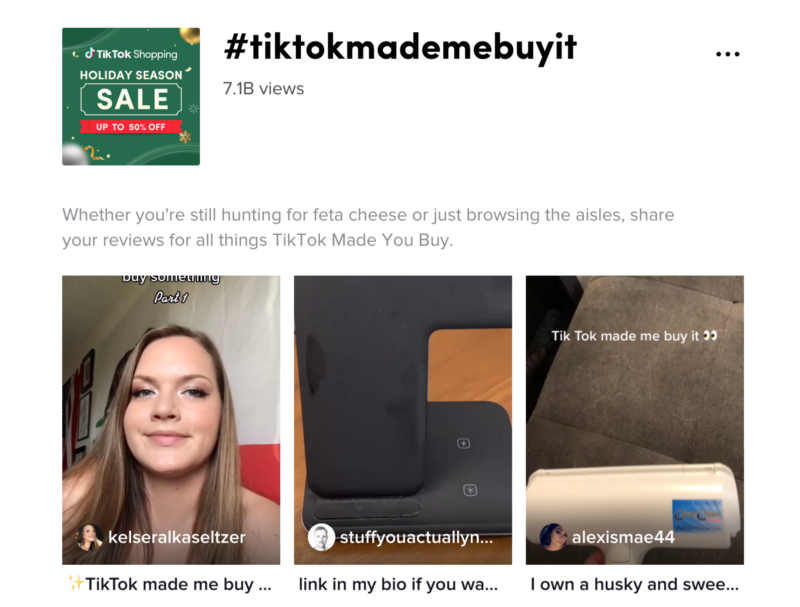Click the 'link in my bio' caption

pyautogui.click(x=398, y=584)
